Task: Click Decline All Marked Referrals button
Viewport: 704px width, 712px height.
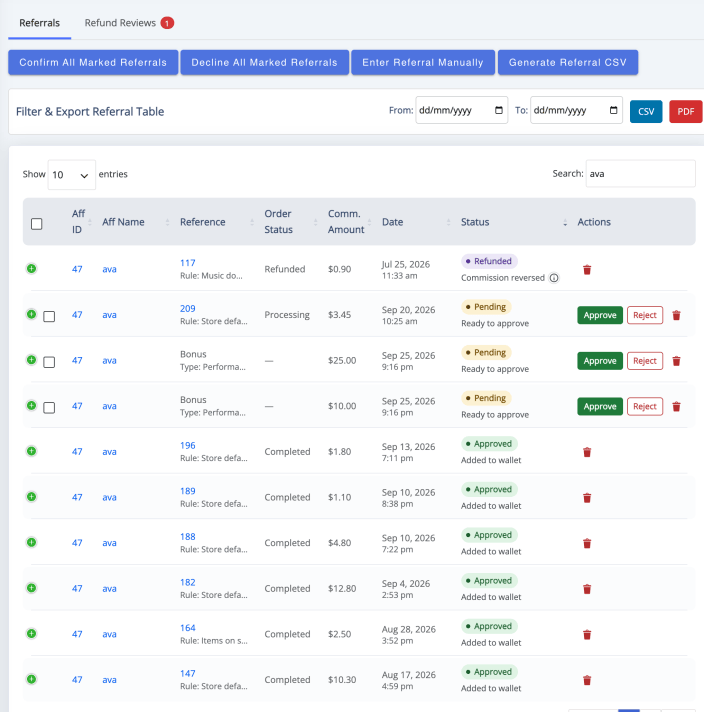Action: (264, 63)
